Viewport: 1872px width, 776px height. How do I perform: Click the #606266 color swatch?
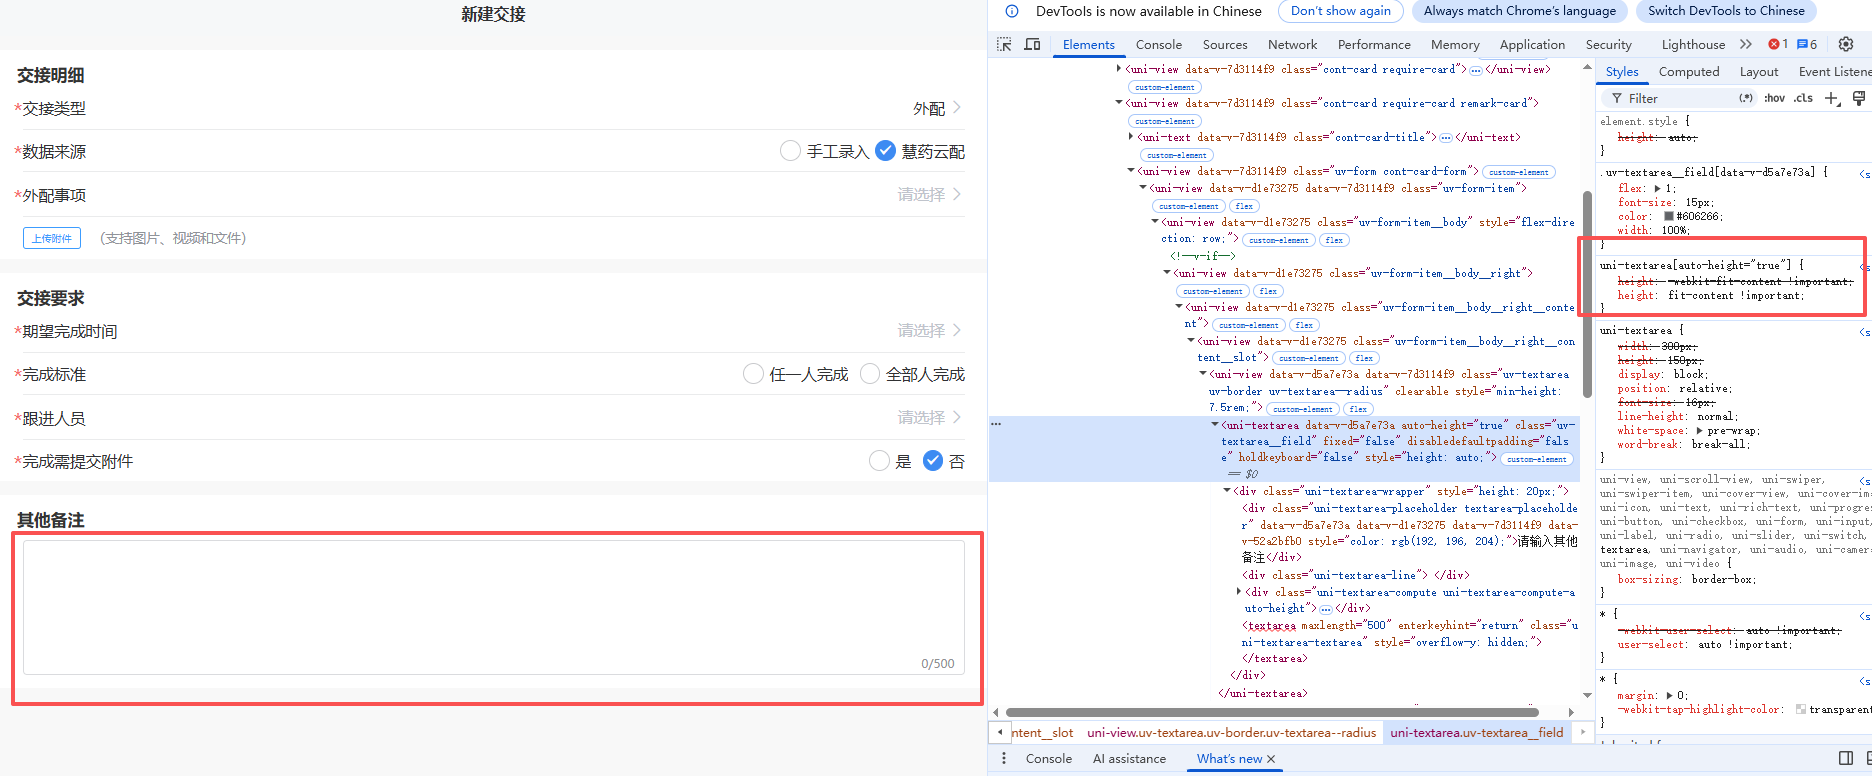click(x=1669, y=216)
